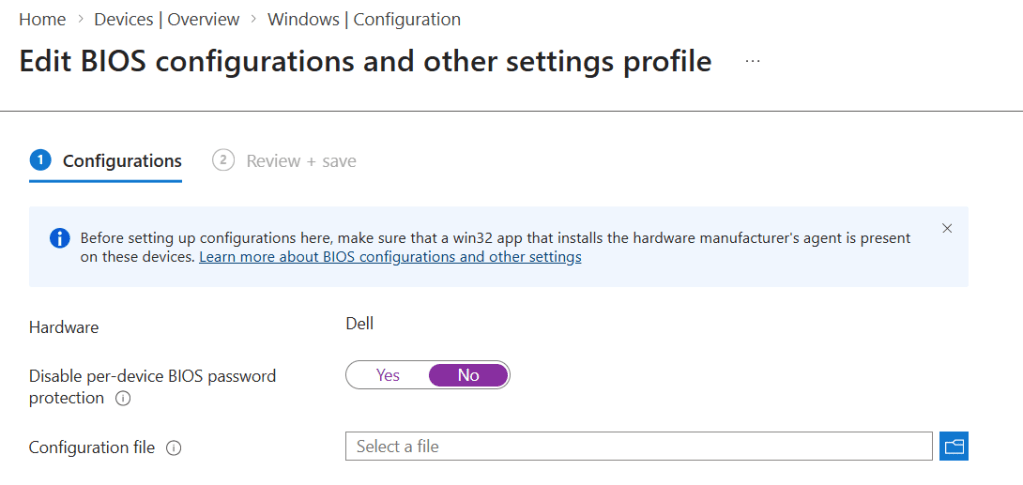The width and height of the screenshot is (1023, 485).
Task: Click info icon next to Configuration file
Action: coord(173,448)
